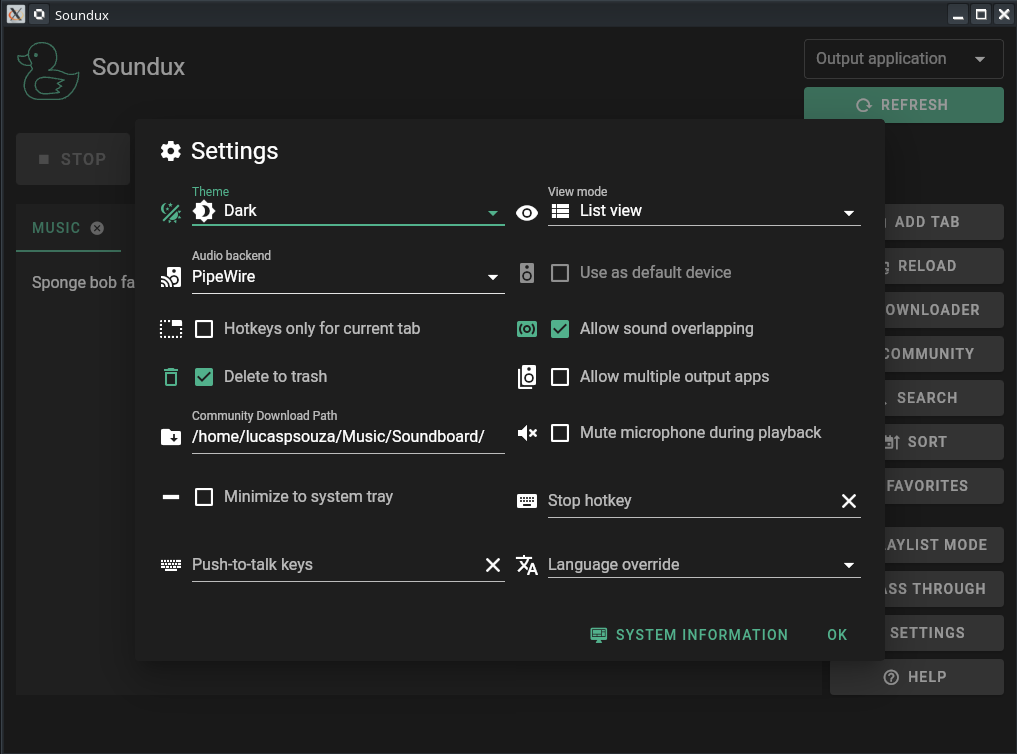This screenshot has height=754, width=1017.
Task: Click the translate icon beside Language override
Action: pyautogui.click(x=527, y=565)
